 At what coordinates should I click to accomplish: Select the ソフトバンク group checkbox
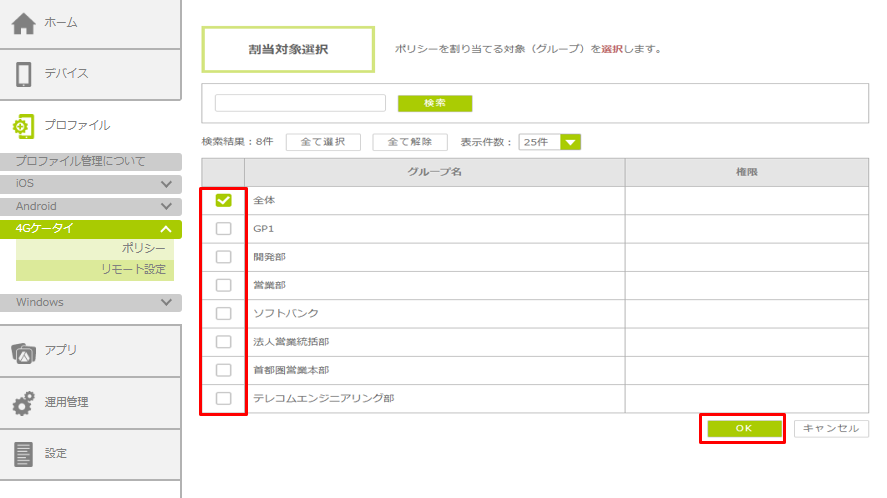click(223, 313)
